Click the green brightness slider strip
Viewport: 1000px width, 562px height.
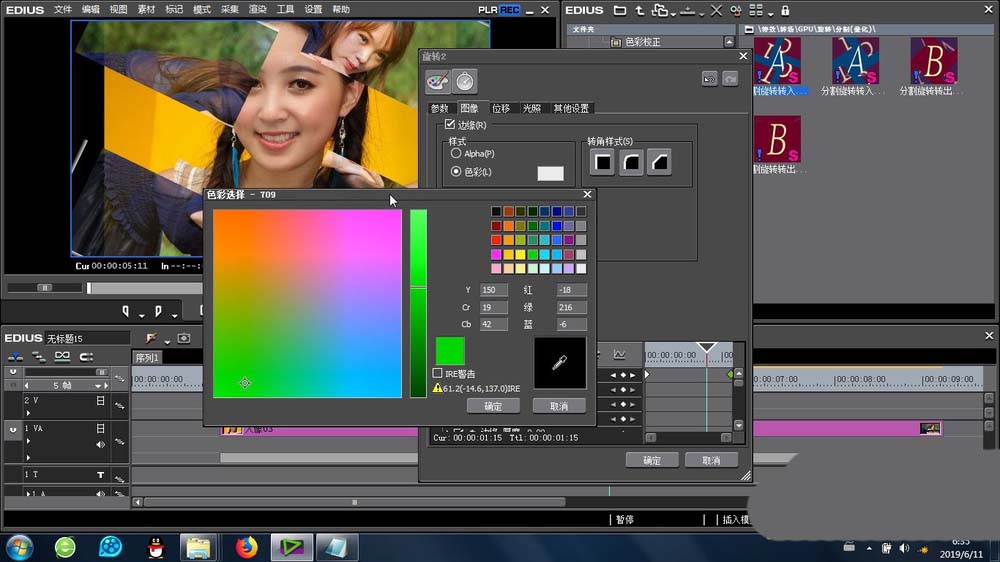pyautogui.click(x=418, y=304)
